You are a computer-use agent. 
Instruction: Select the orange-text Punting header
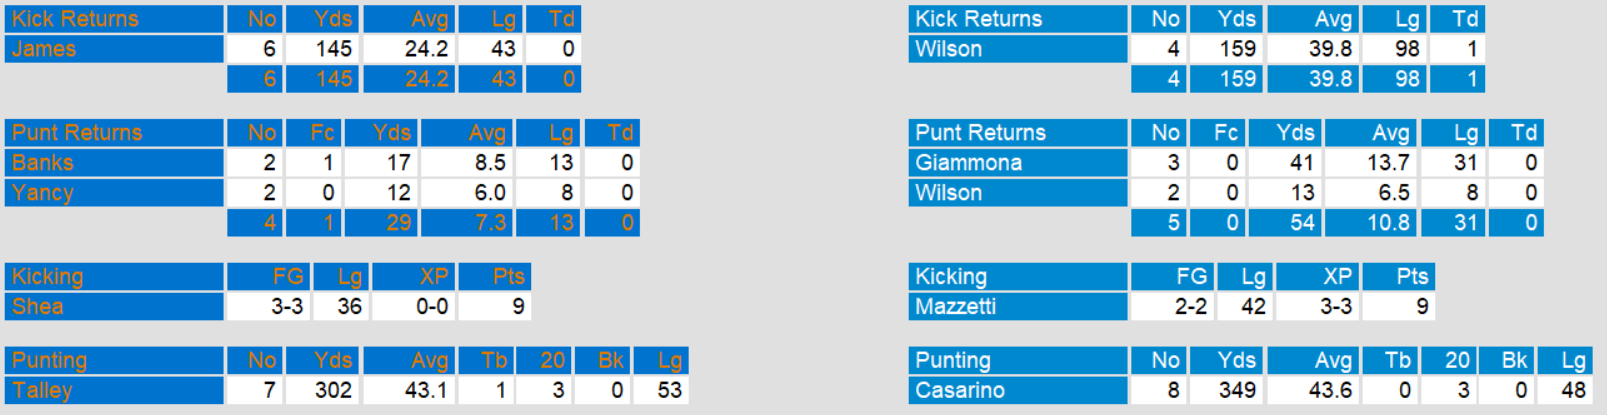tap(50, 361)
